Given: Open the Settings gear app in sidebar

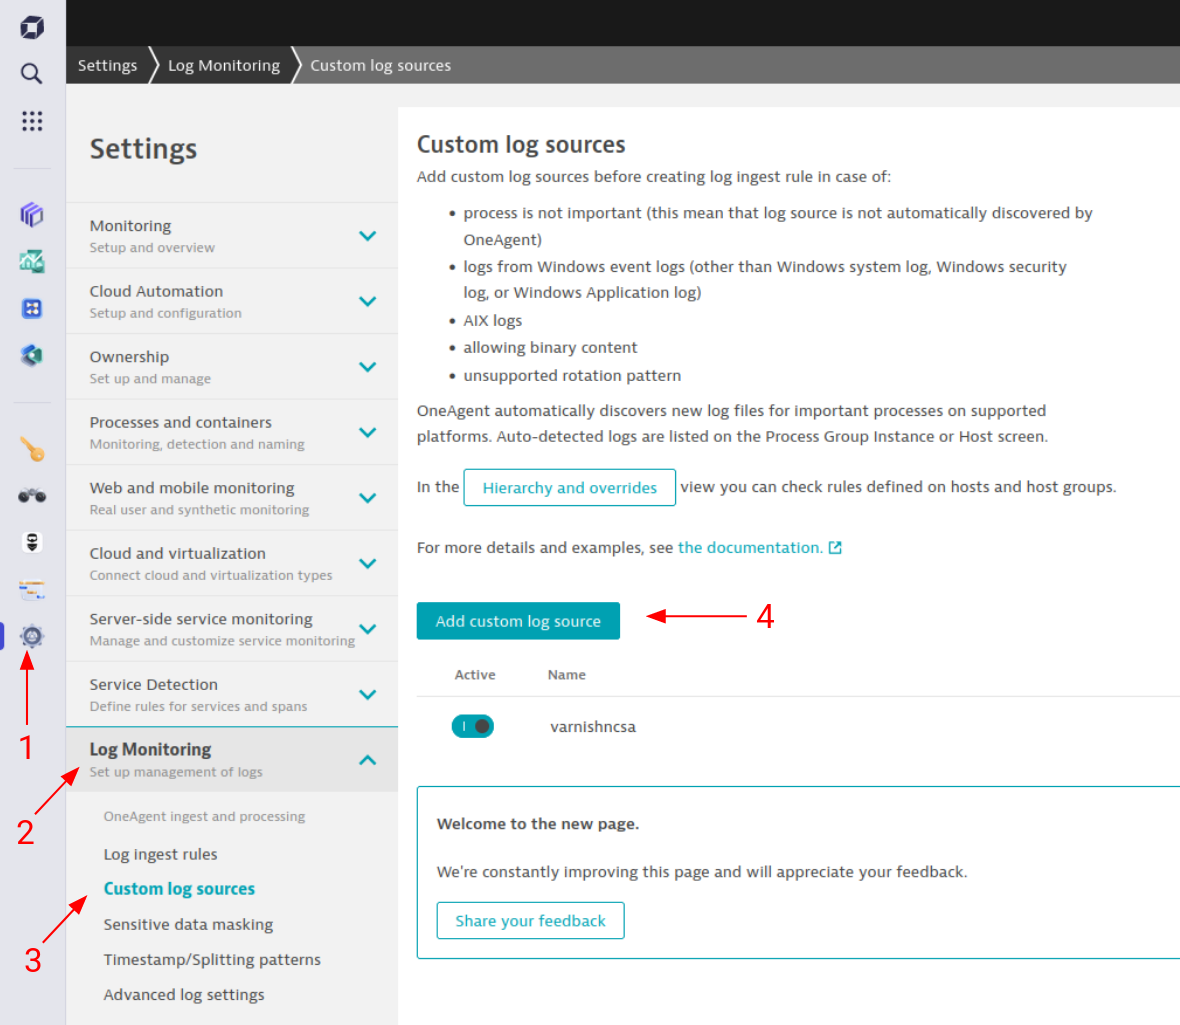Looking at the screenshot, I should click(32, 636).
